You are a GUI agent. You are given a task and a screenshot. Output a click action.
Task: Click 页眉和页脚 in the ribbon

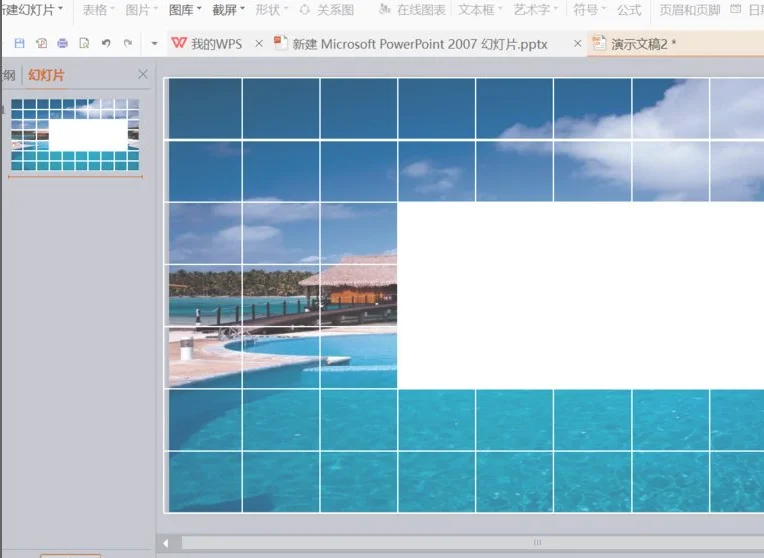click(x=689, y=10)
